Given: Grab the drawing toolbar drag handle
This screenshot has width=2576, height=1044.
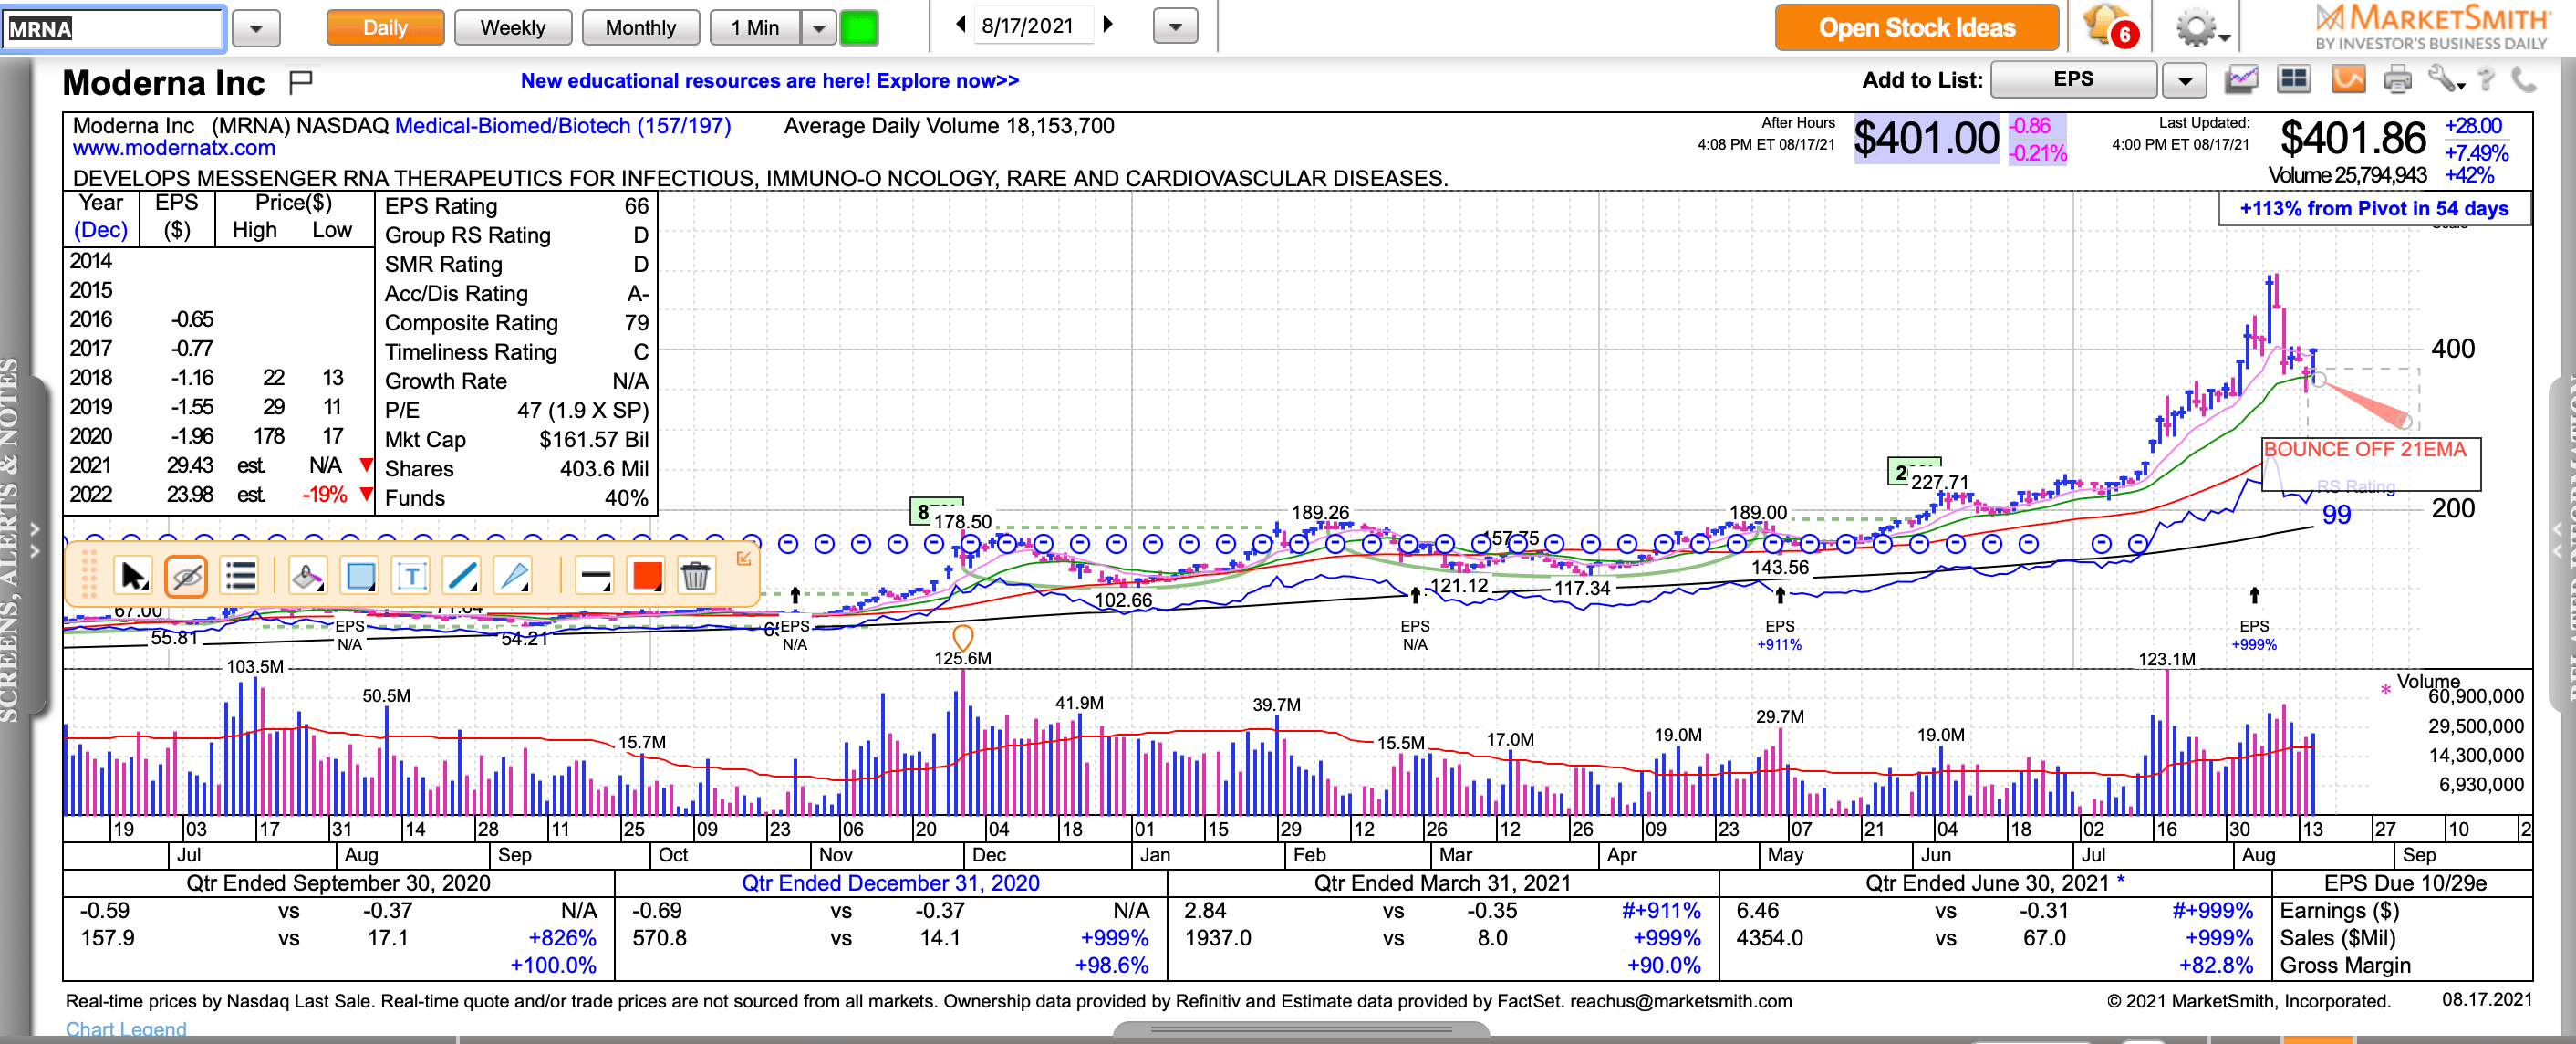Looking at the screenshot, I should click(89, 575).
